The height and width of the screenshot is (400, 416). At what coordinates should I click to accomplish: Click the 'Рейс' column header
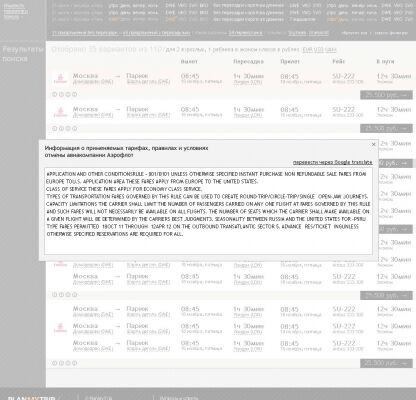point(339,62)
